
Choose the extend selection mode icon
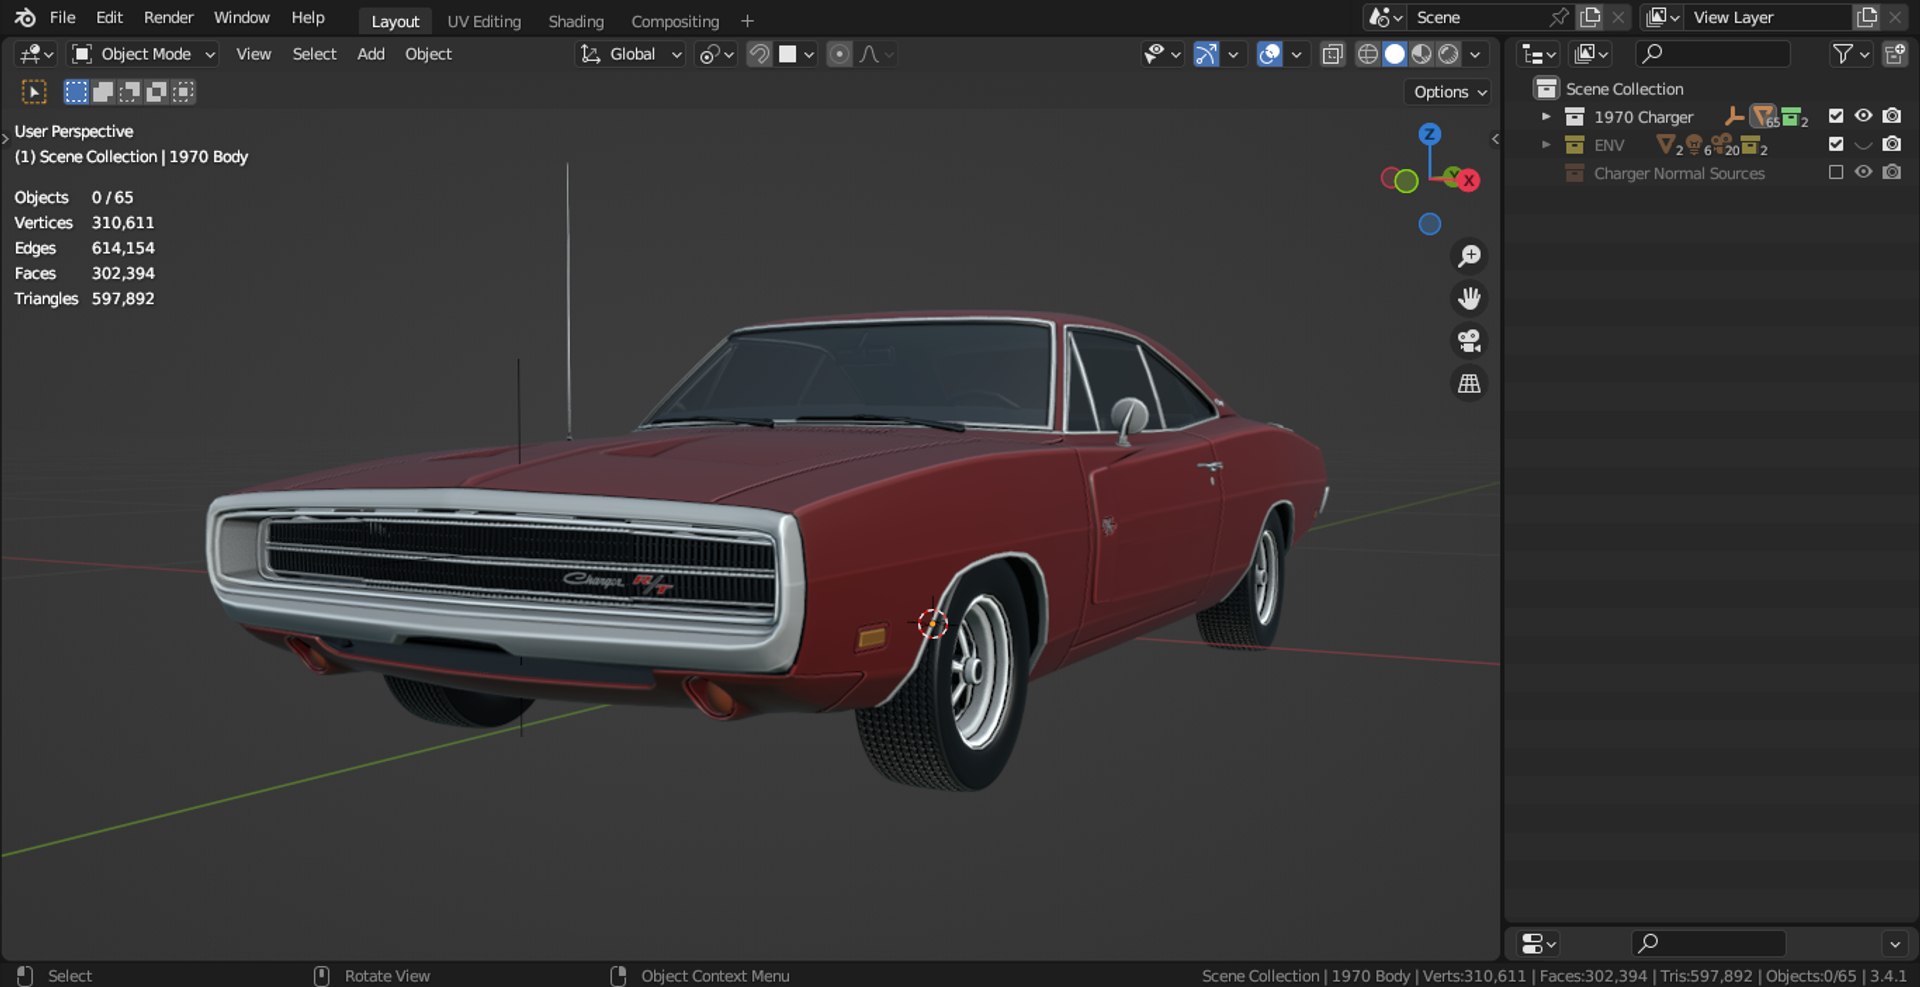tap(102, 92)
